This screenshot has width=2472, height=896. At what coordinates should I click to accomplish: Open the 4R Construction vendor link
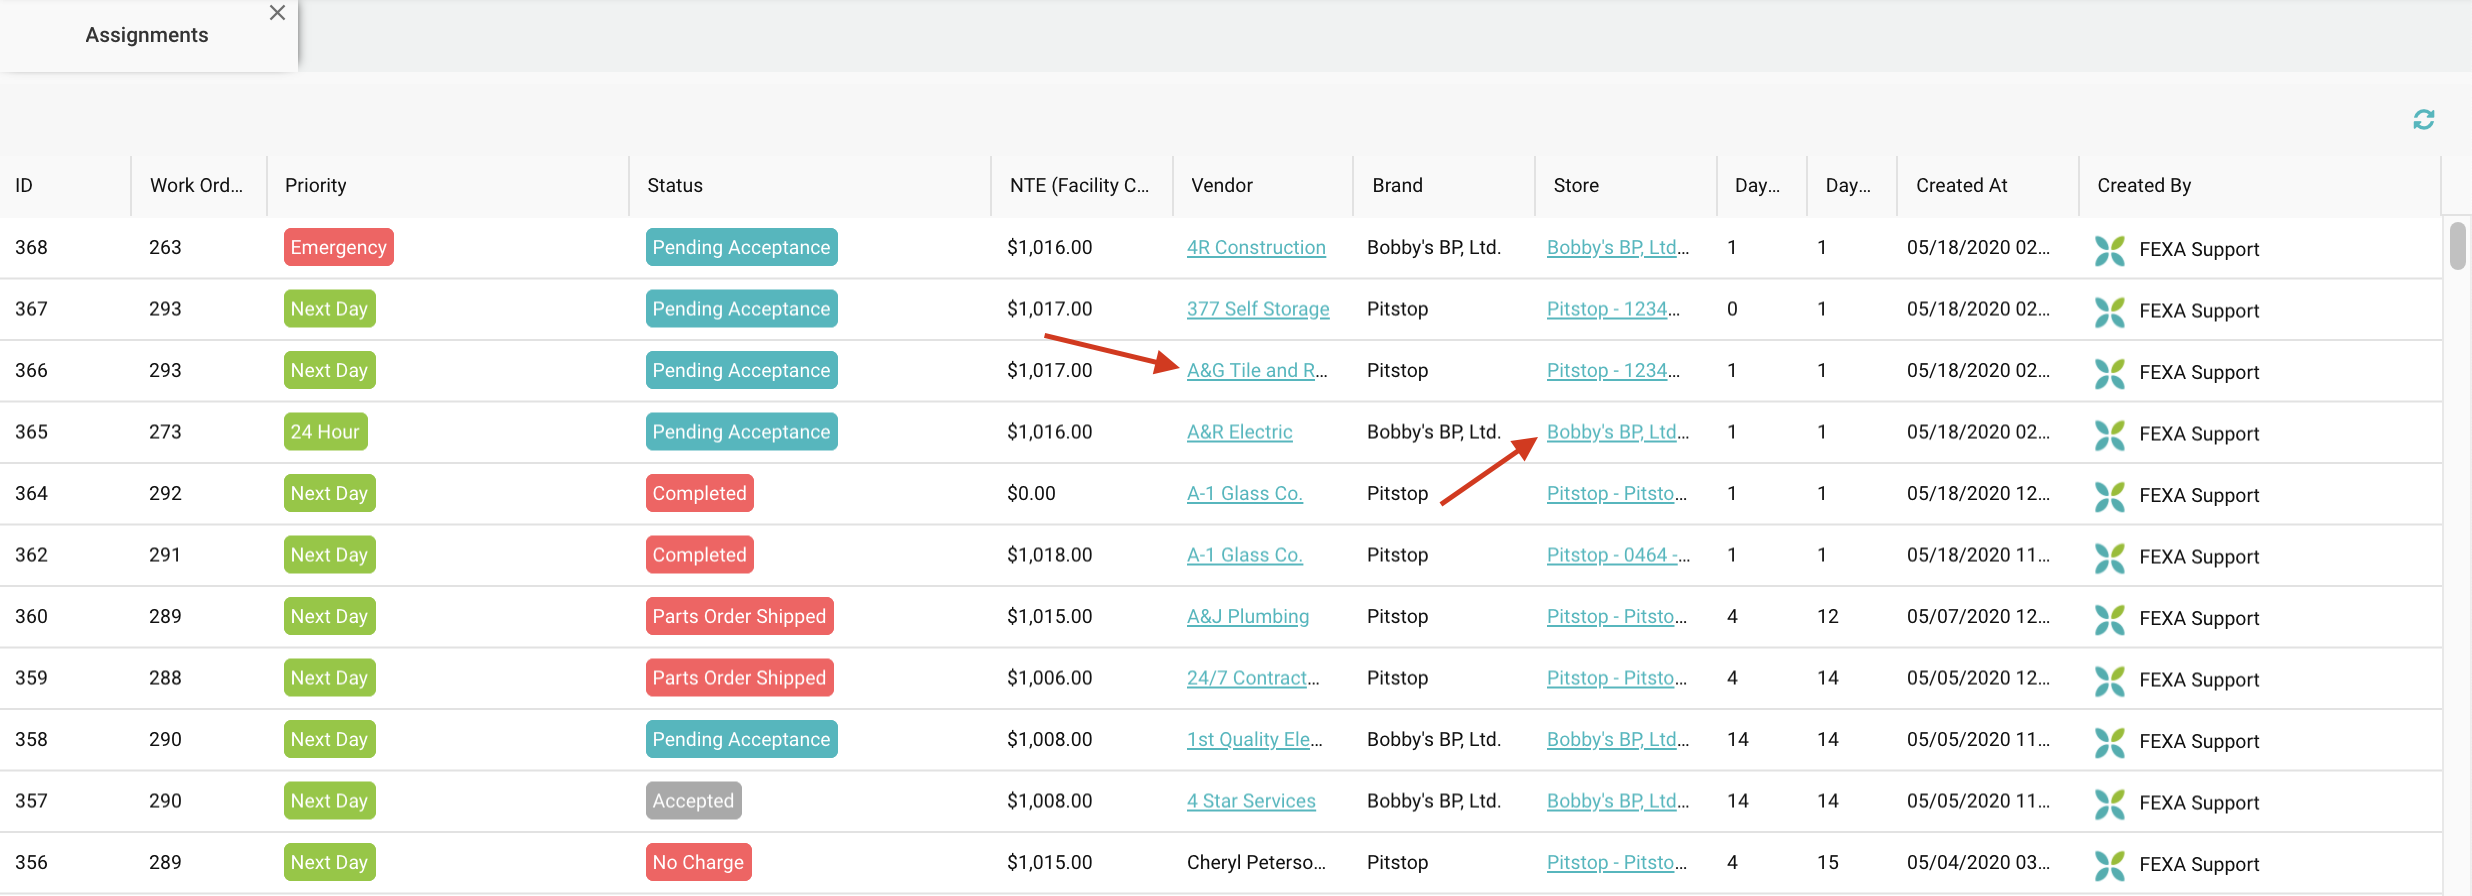tap(1255, 248)
